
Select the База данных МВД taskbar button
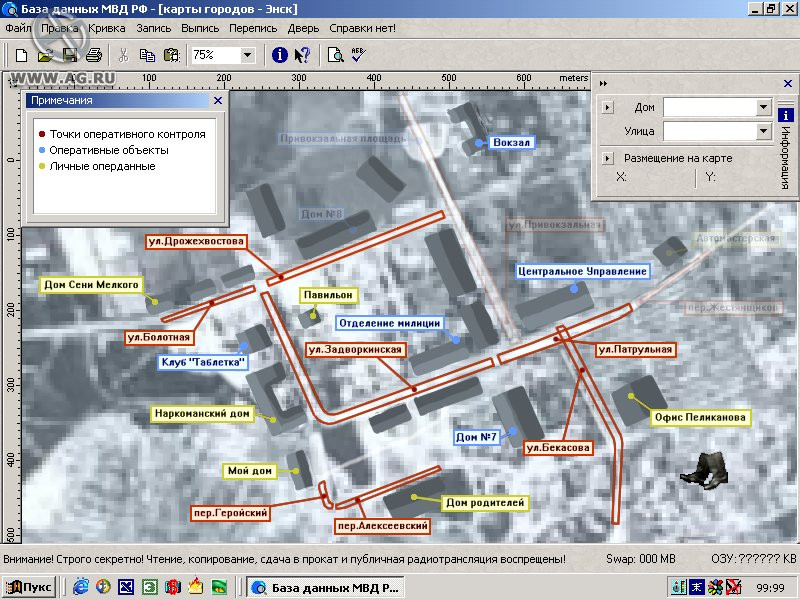326,587
